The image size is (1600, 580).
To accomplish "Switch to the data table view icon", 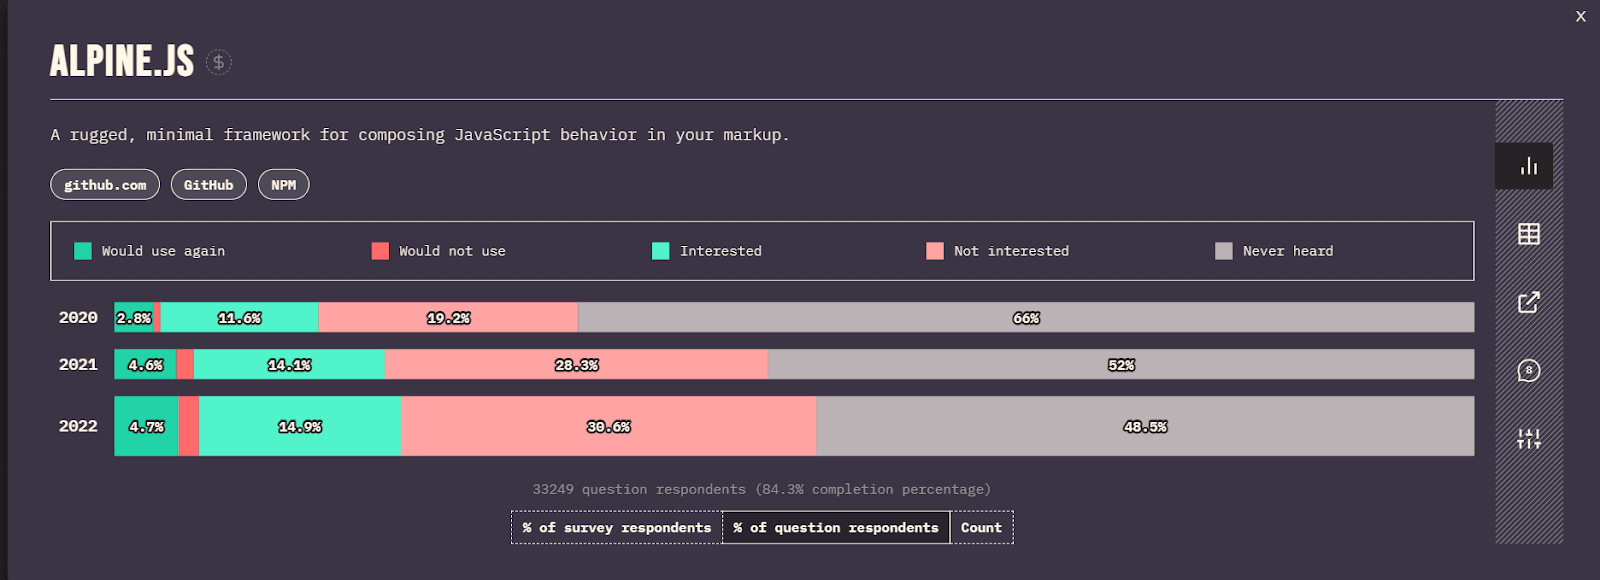I will pos(1528,234).
